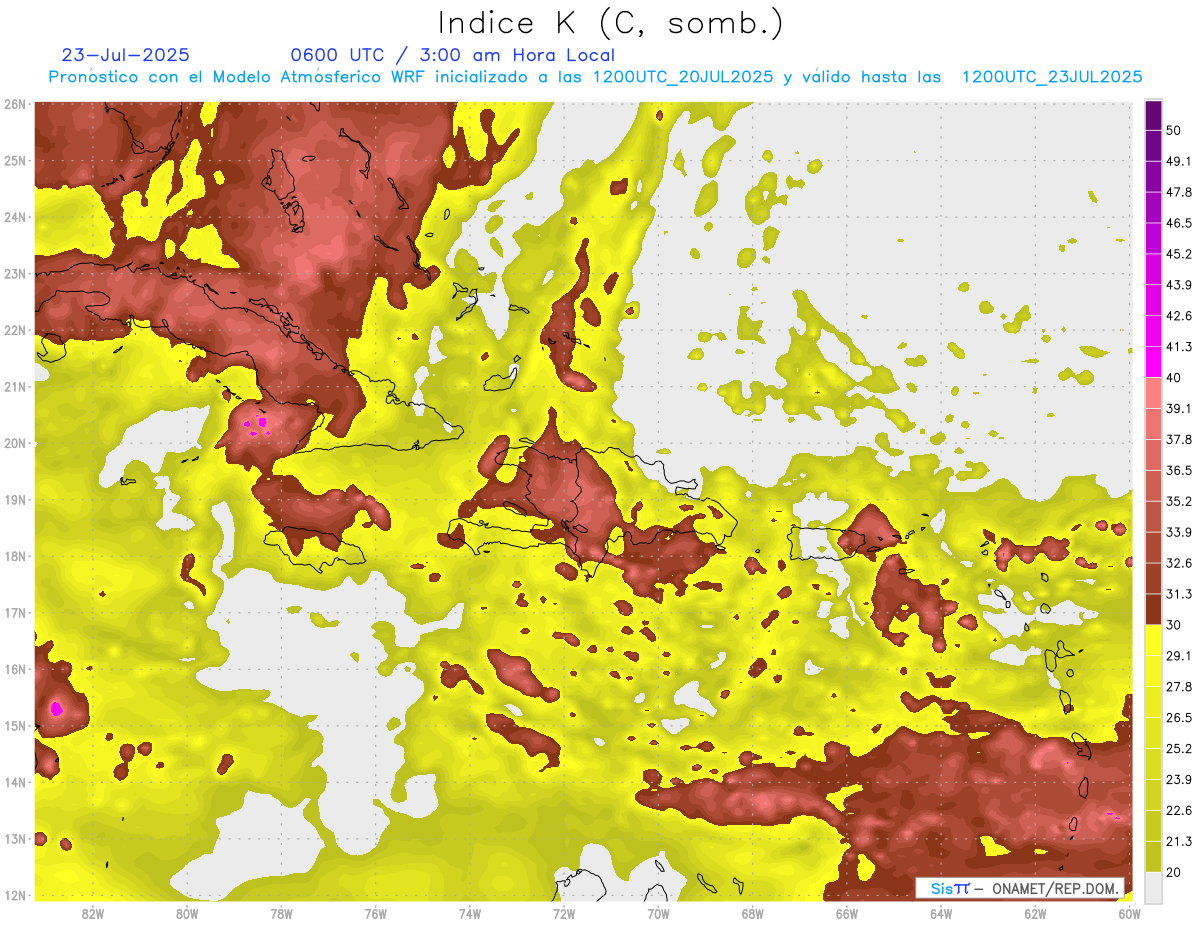Click the "66W" longitude label

pos(847,913)
